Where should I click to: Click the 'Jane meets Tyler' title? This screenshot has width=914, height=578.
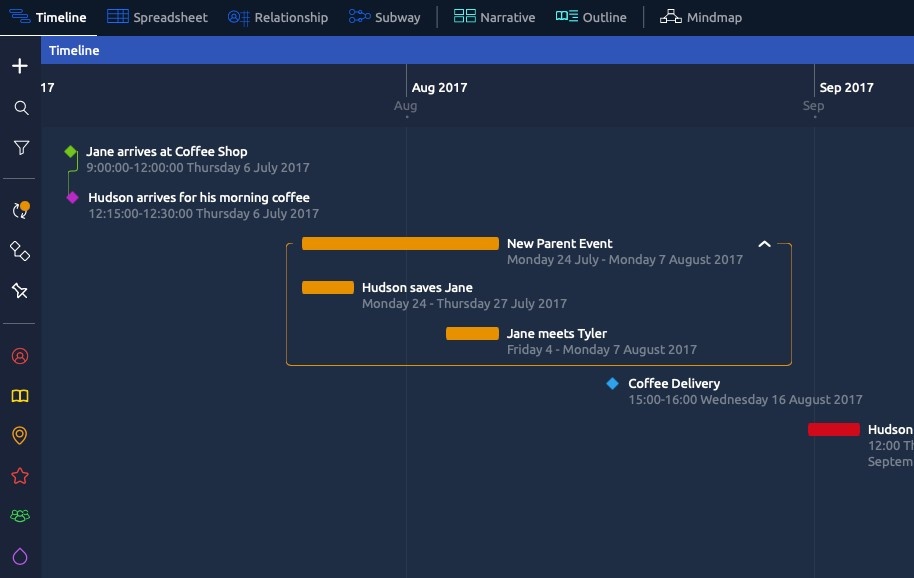point(557,333)
